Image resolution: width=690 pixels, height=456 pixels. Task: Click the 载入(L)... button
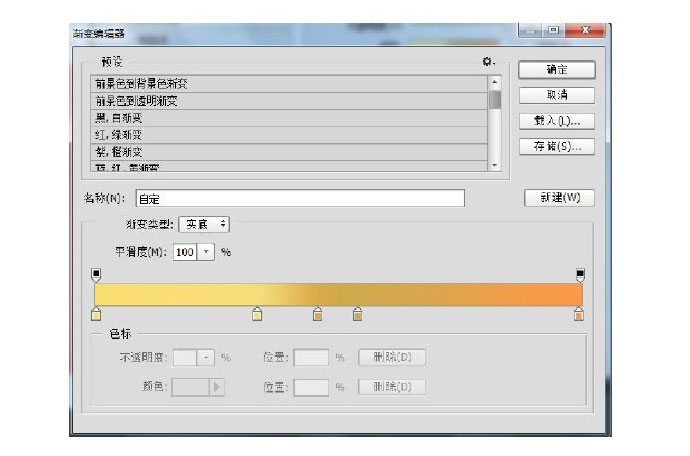point(557,121)
